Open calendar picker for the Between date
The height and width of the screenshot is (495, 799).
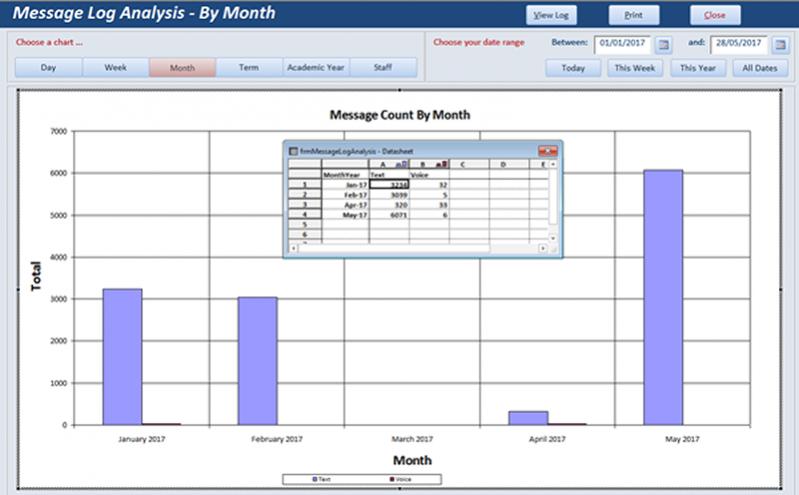tap(663, 45)
